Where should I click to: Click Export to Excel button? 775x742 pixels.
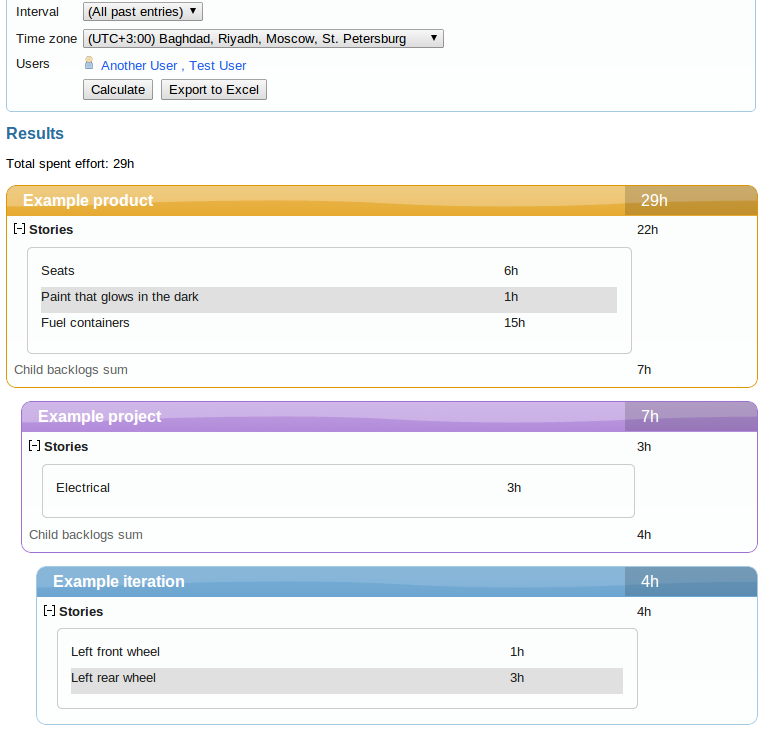click(x=214, y=90)
